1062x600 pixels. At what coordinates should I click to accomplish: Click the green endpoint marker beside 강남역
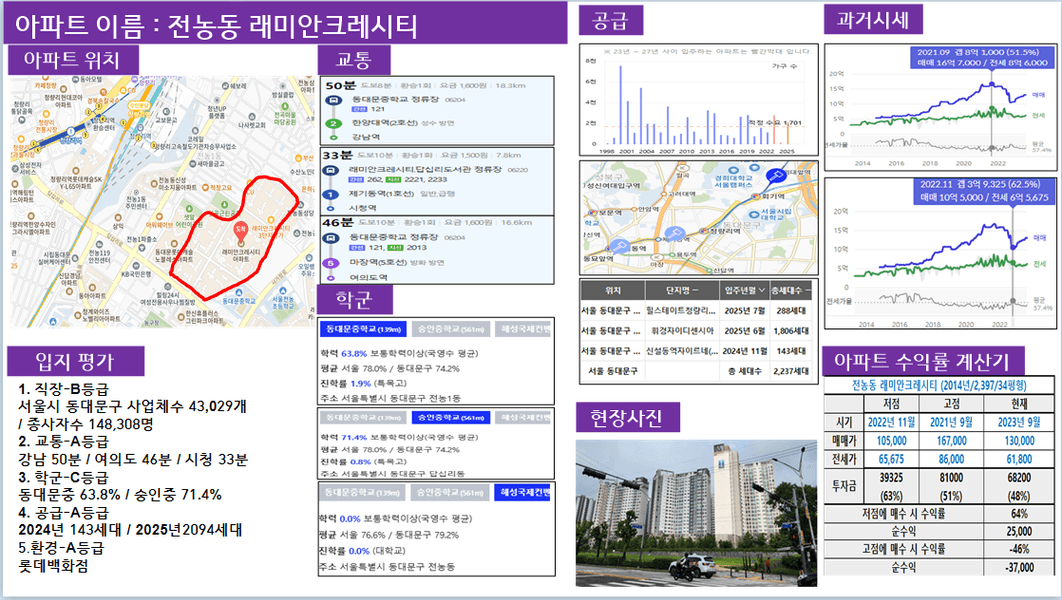[333, 137]
